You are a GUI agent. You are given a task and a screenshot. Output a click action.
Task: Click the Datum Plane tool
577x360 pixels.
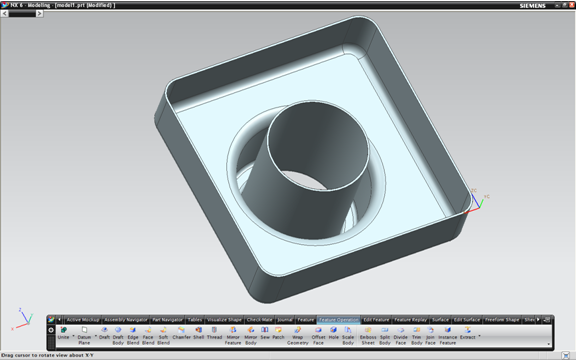(x=84, y=336)
